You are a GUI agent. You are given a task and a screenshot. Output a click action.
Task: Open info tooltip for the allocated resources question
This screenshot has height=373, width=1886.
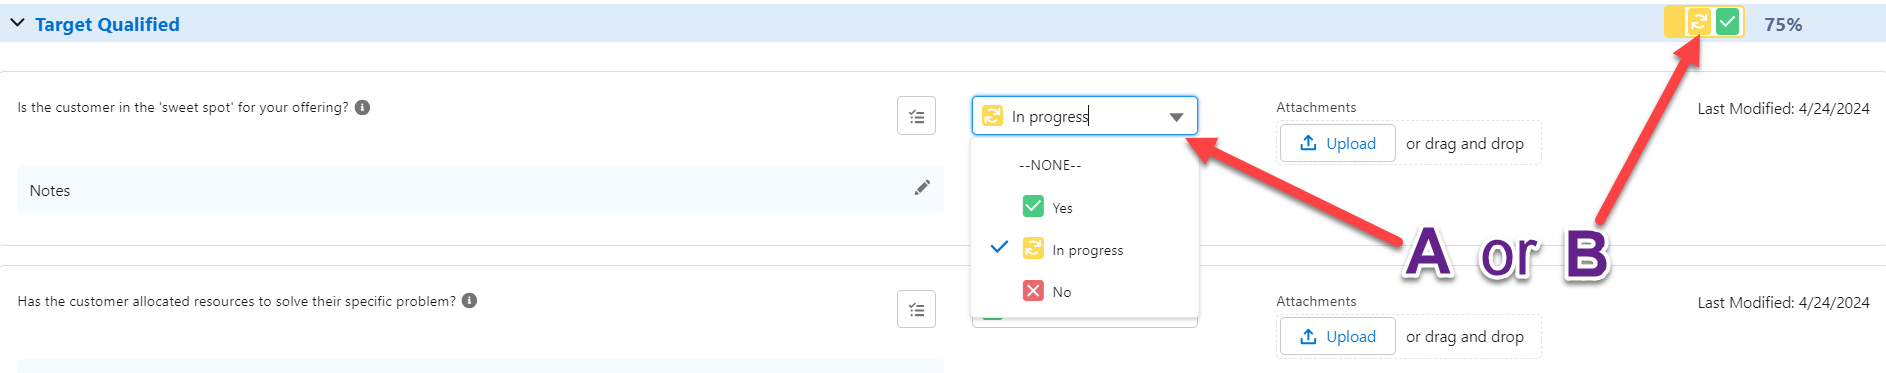pos(470,301)
